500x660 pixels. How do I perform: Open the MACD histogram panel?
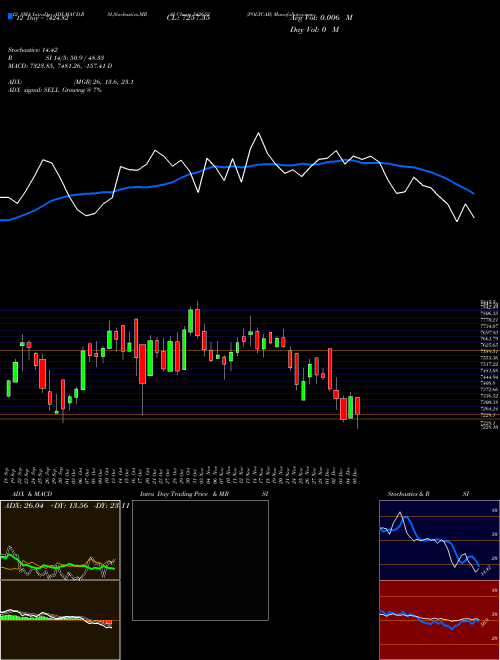click(x=60, y=620)
